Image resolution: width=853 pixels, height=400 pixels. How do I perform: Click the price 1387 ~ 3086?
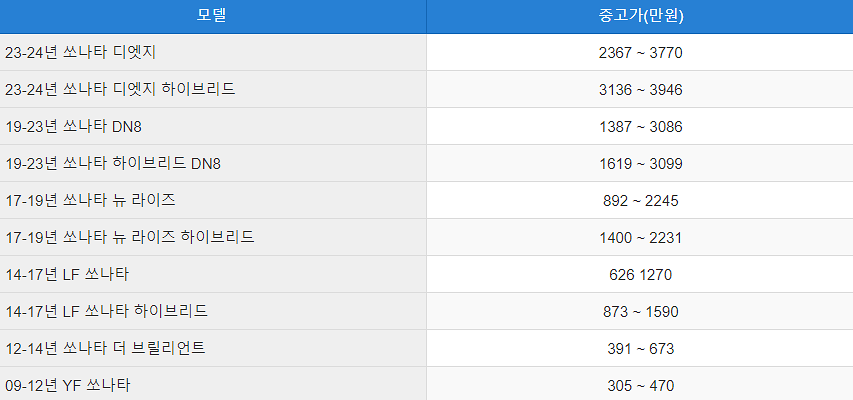click(x=640, y=127)
